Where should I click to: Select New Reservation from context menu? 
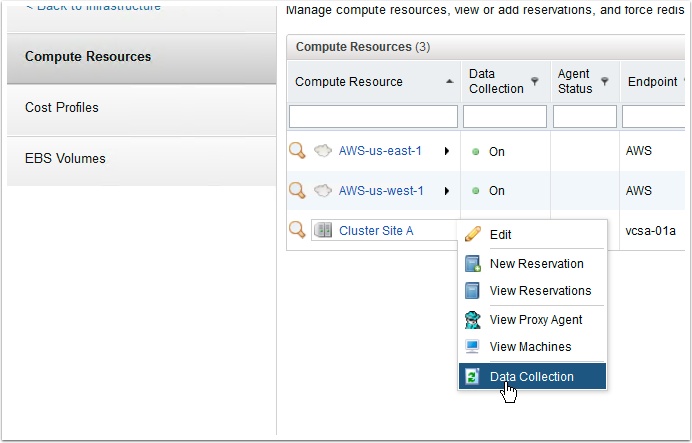point(536,264)
